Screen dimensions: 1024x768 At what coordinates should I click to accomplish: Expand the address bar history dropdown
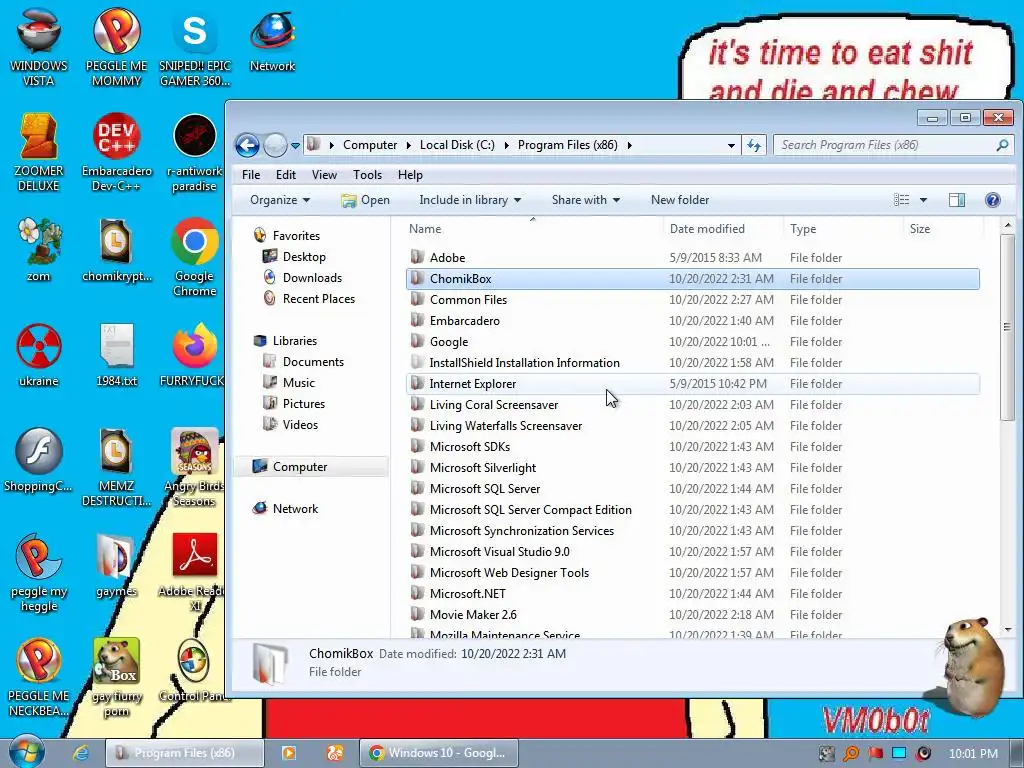[731, 145]
